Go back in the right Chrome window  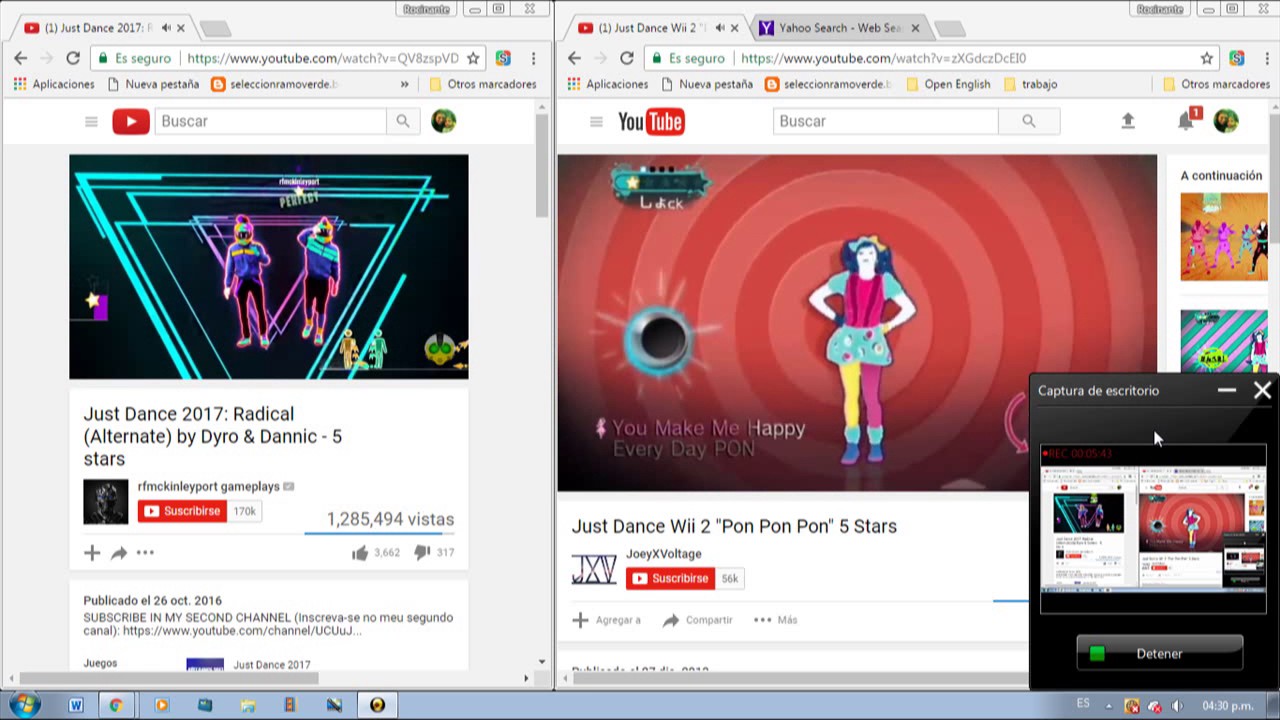(574, 58)
